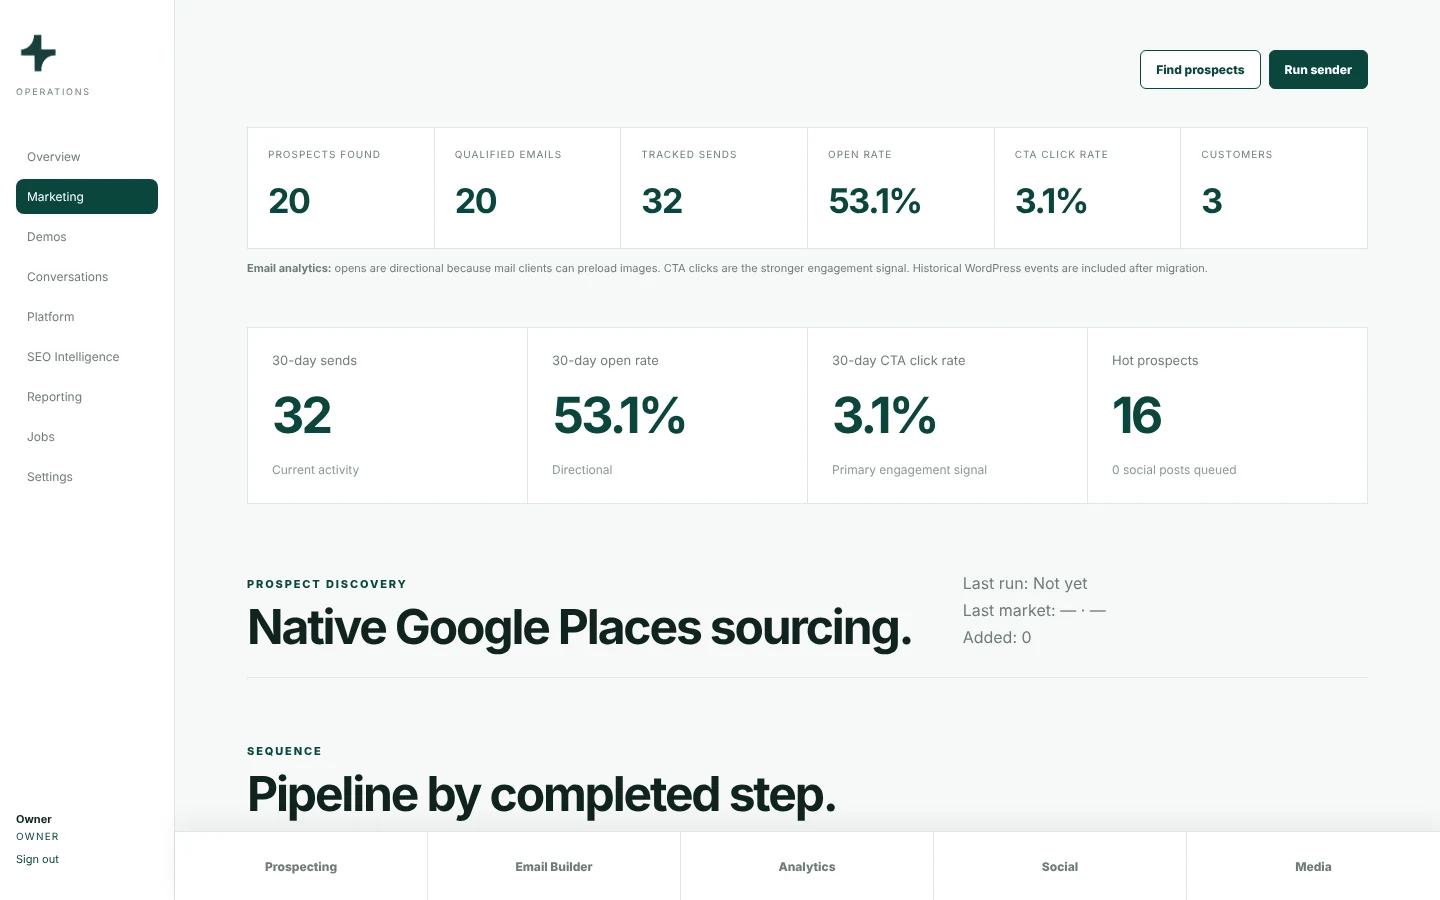
Task: Click the green plus Operations logo
Action: point(38,53)
